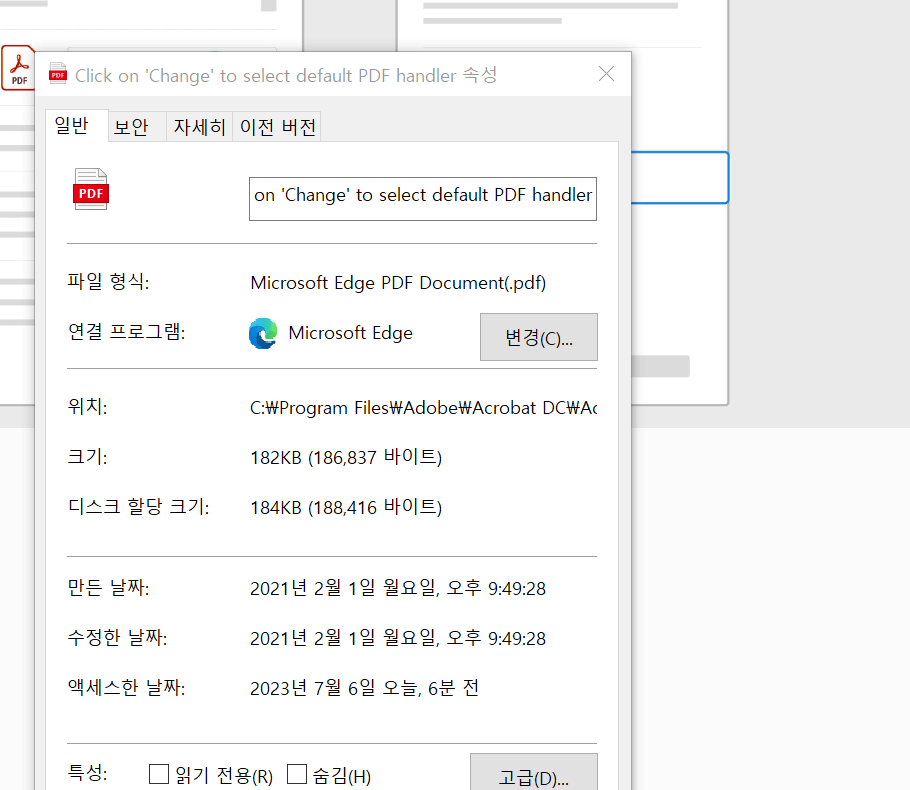Click the small PDF icon in the dialog title bar
The width and height of the screenshot is (910, 790).
(58, 74)
